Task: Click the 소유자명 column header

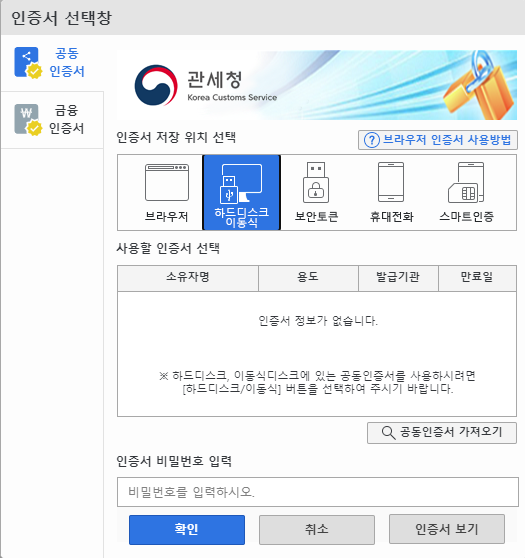Action: click(x=188, y=278)
